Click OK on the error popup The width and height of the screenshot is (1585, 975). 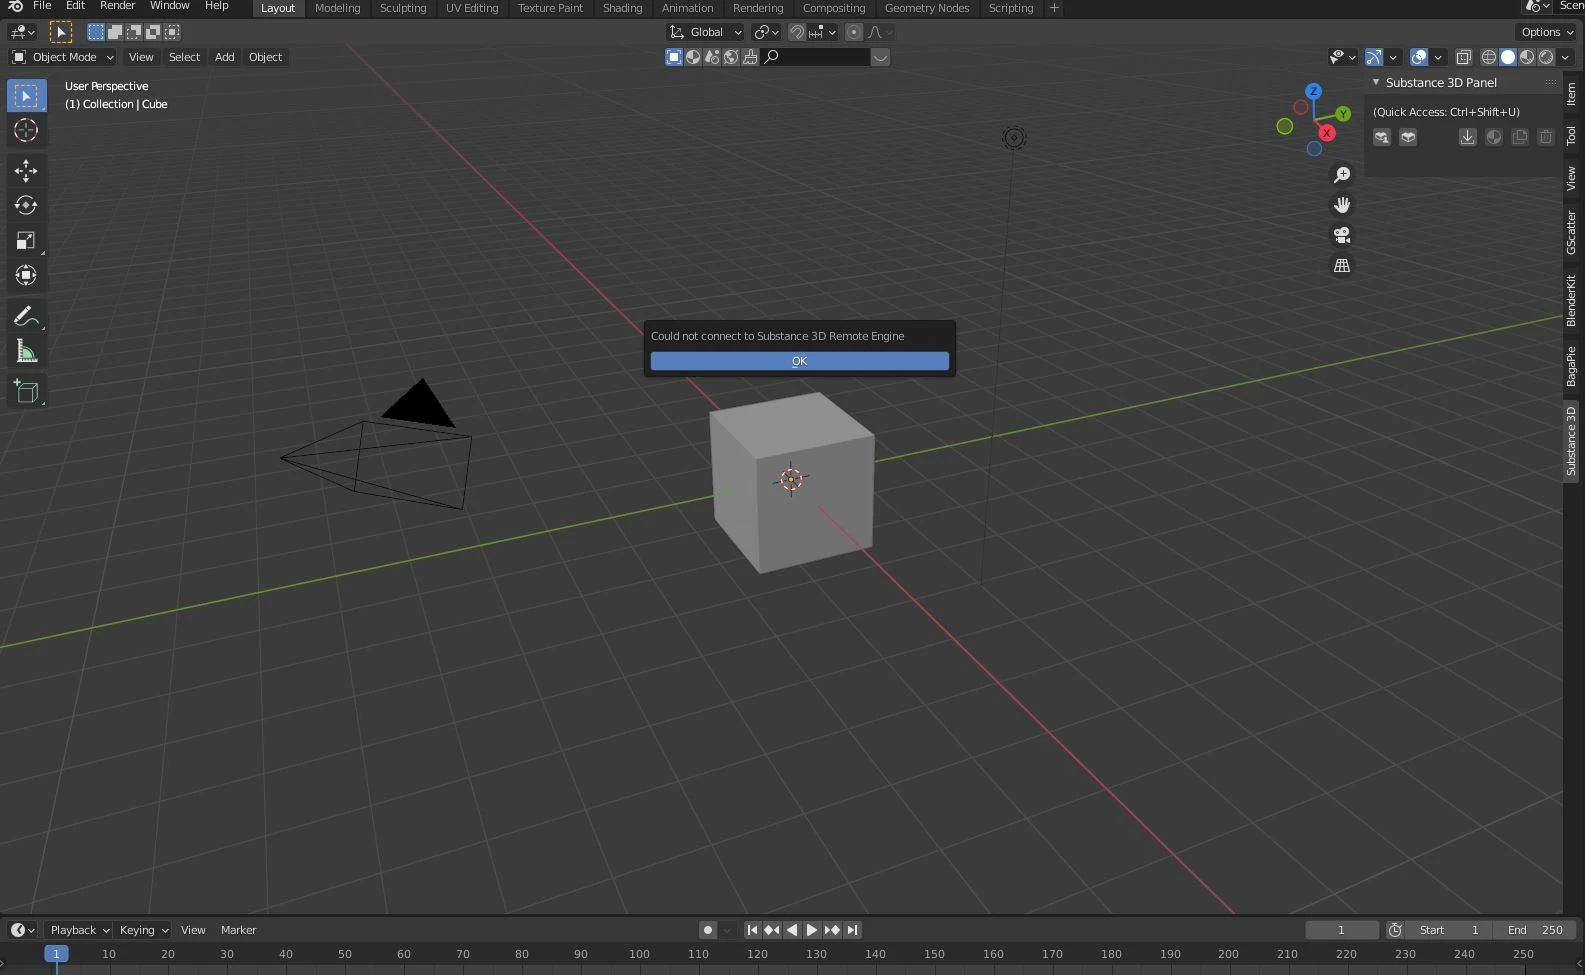pyautogui.click(x=800, y=361)
